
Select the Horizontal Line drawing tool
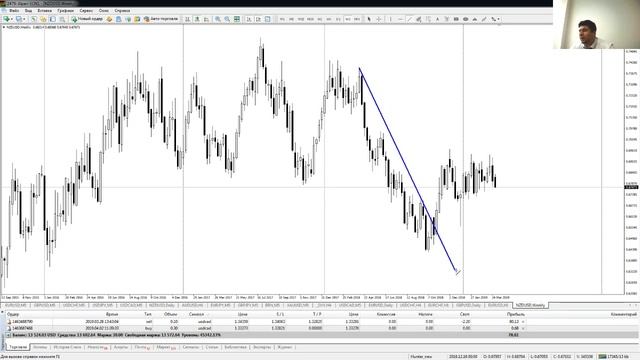(x=400, y=19)
